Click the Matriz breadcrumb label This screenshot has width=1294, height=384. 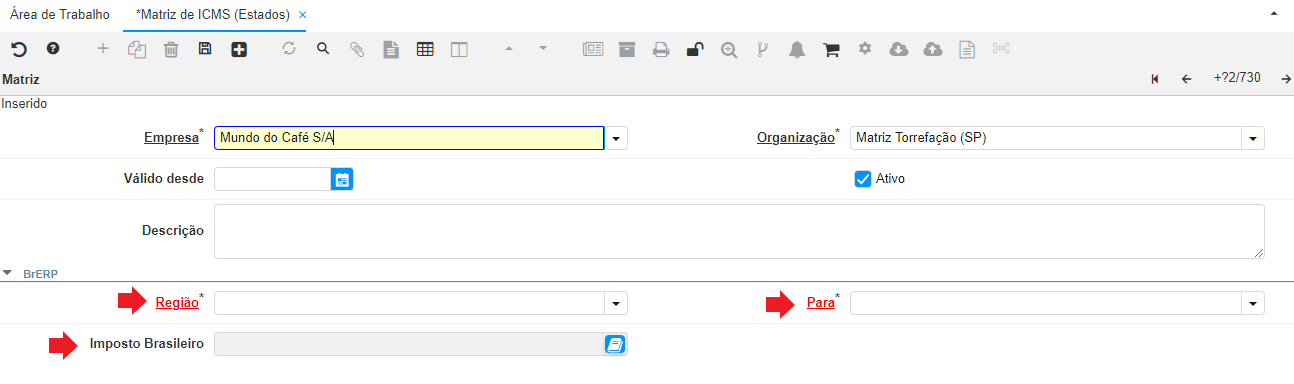21,78
